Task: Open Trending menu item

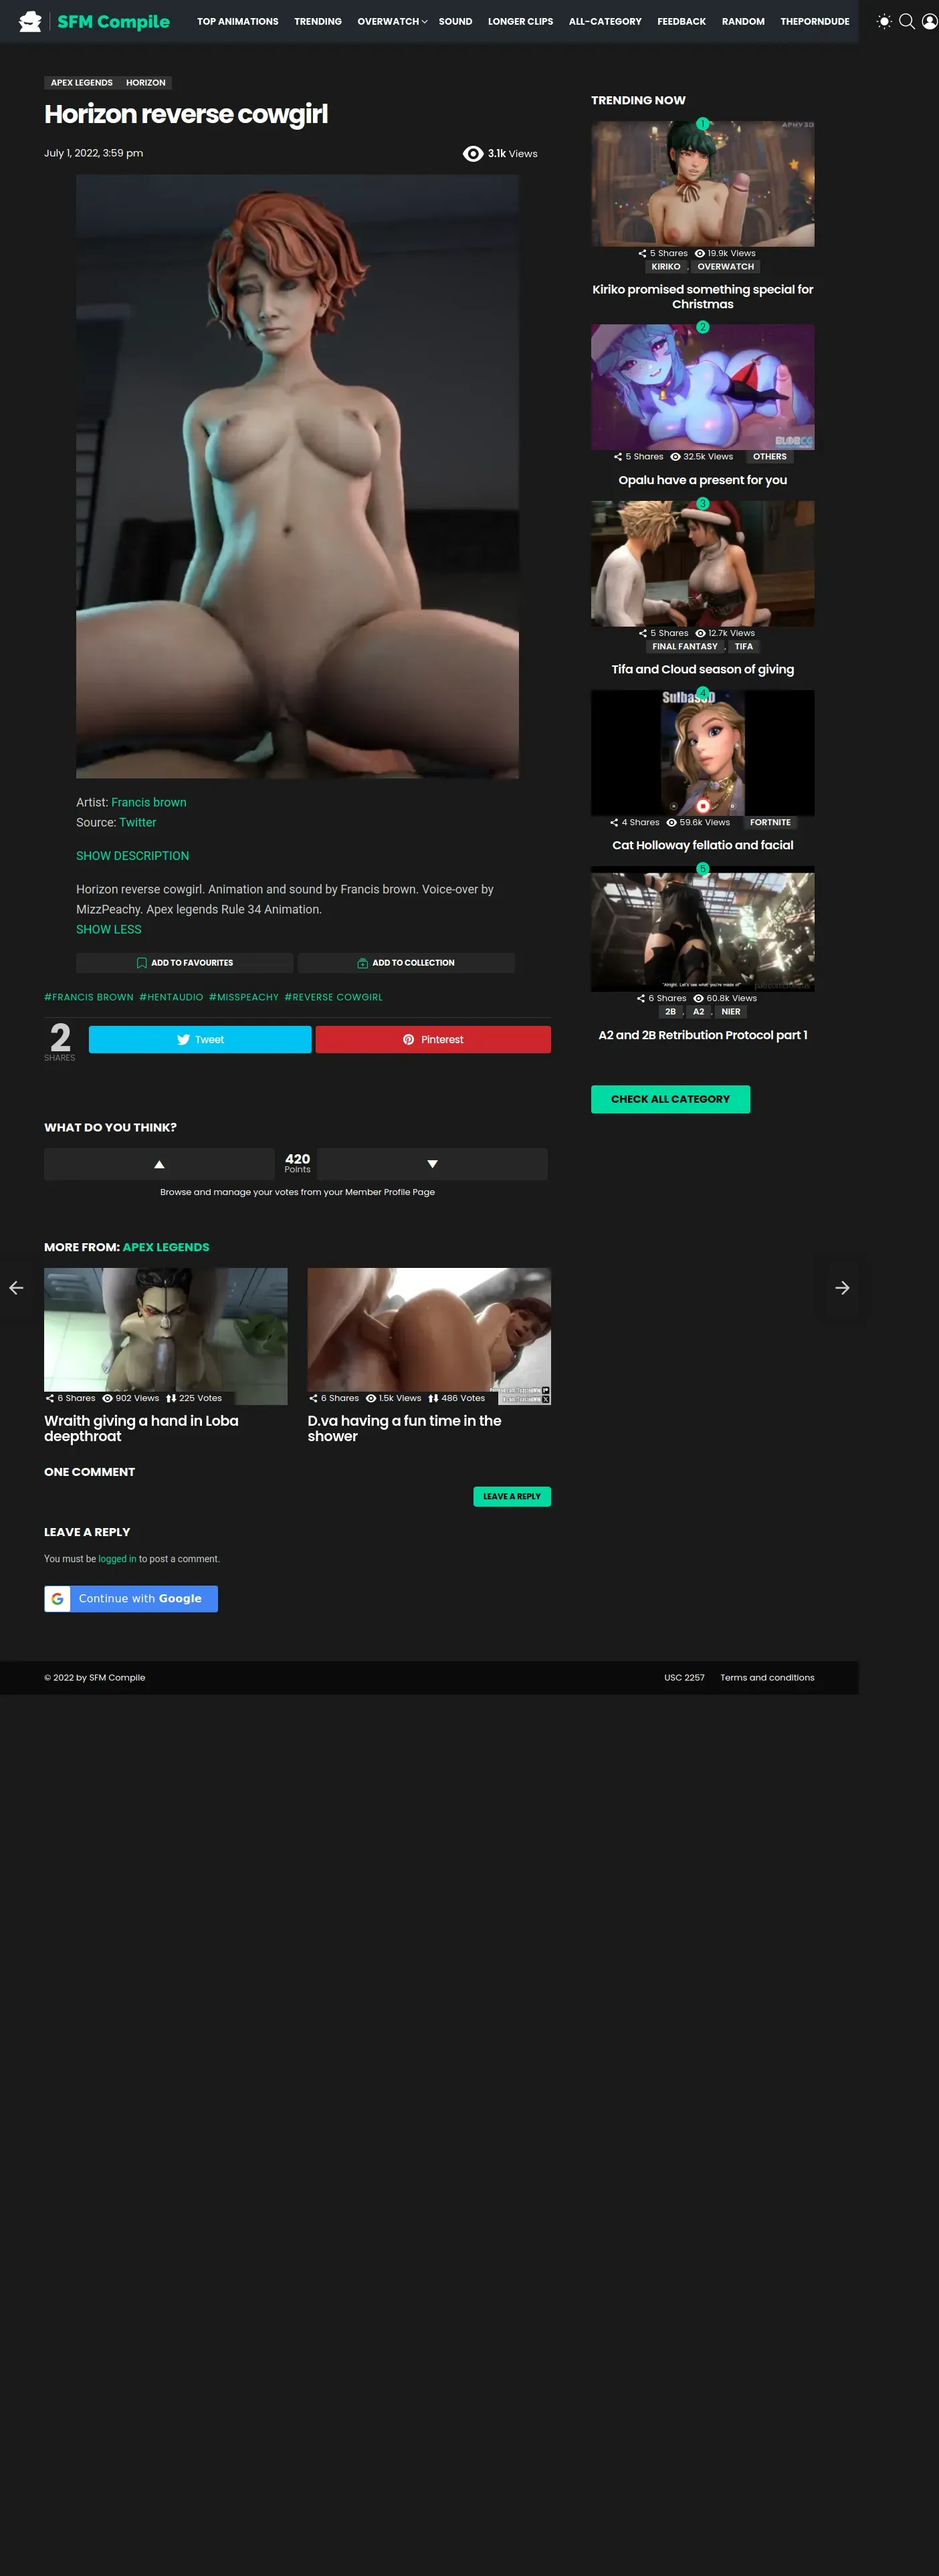Action: tap(318, 21)
